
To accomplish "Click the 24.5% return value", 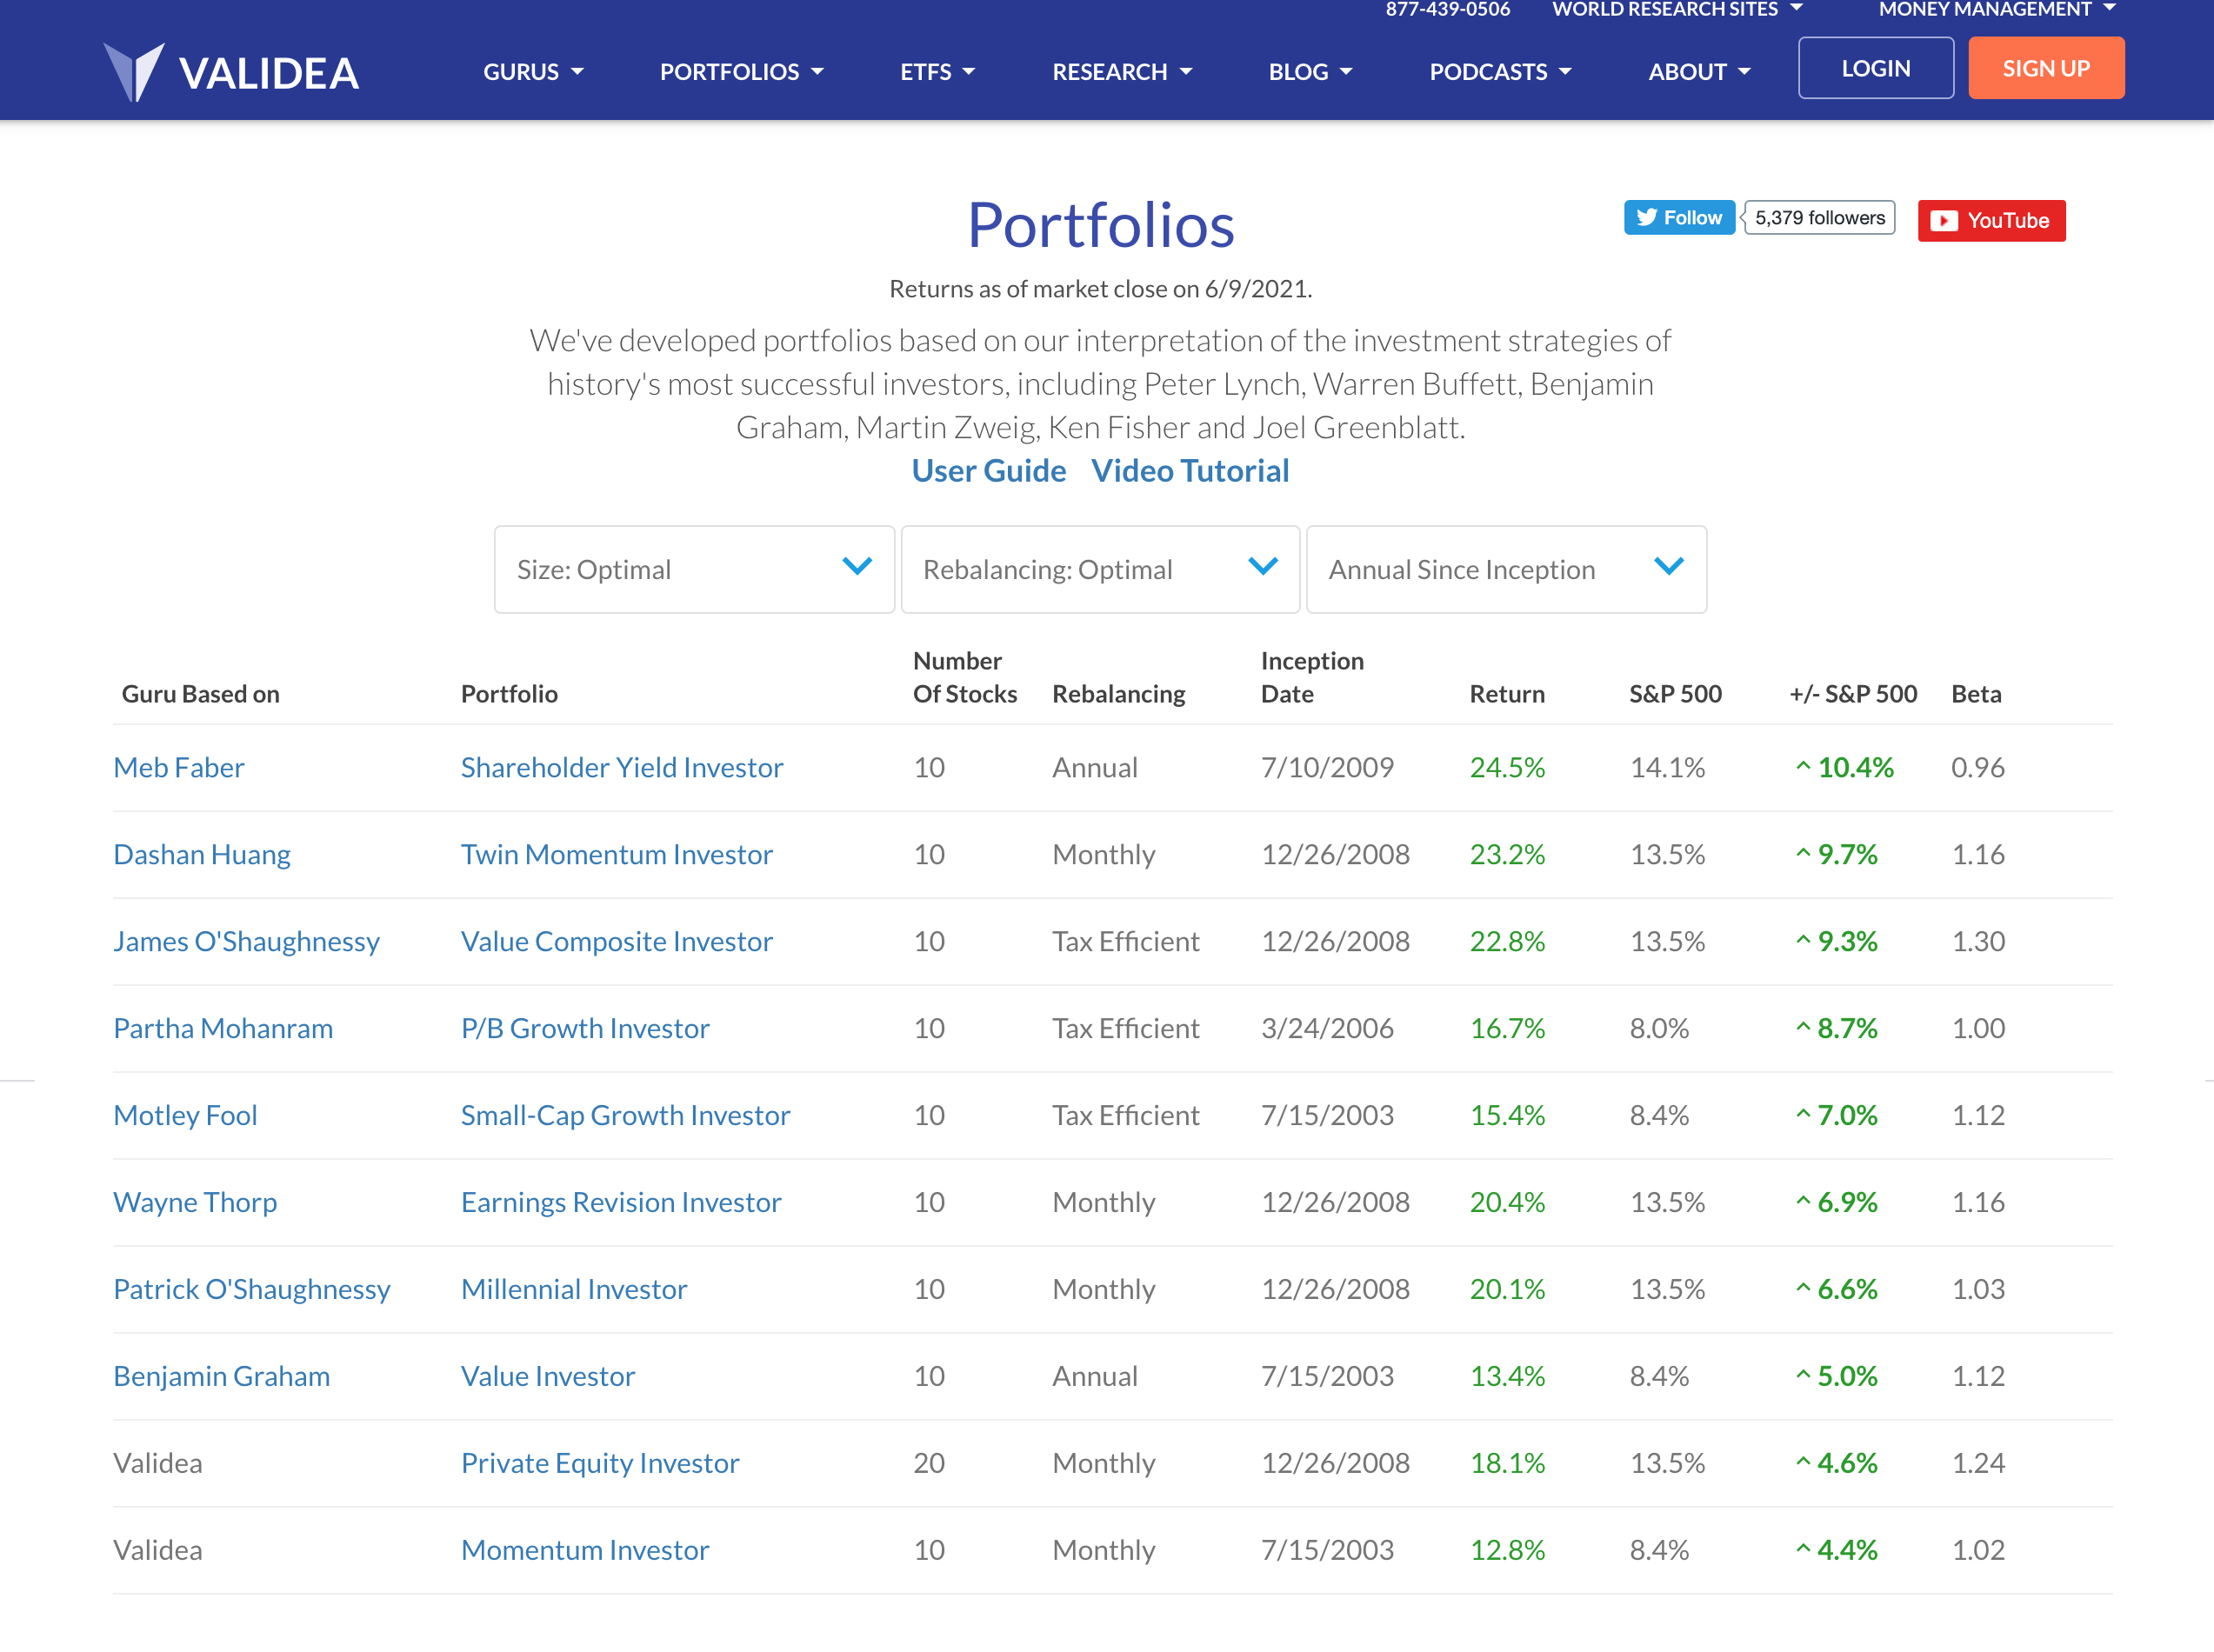I will point(1507,768).
